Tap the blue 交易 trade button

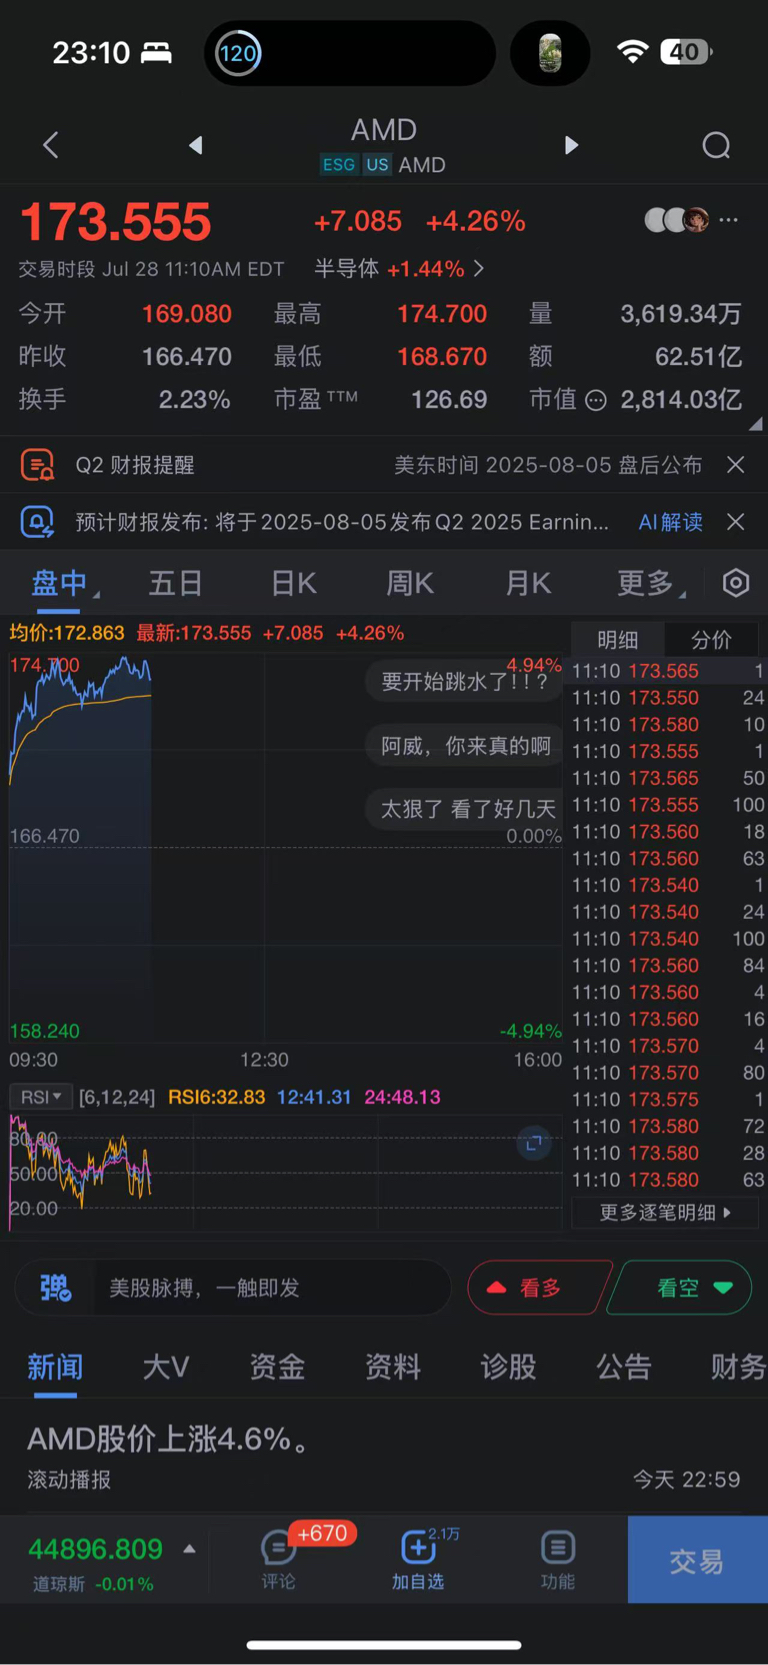point(697,1560)
